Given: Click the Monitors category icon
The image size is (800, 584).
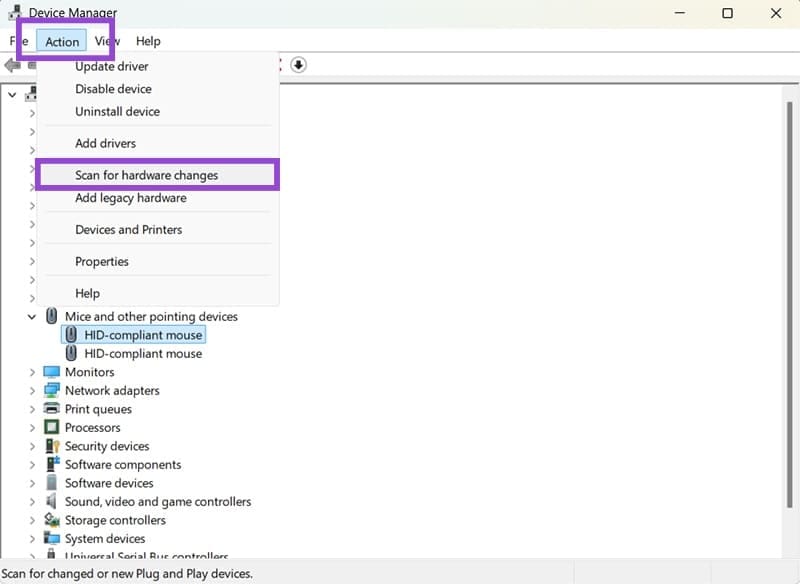Looking at the screenshot, I should pos(51,371).
